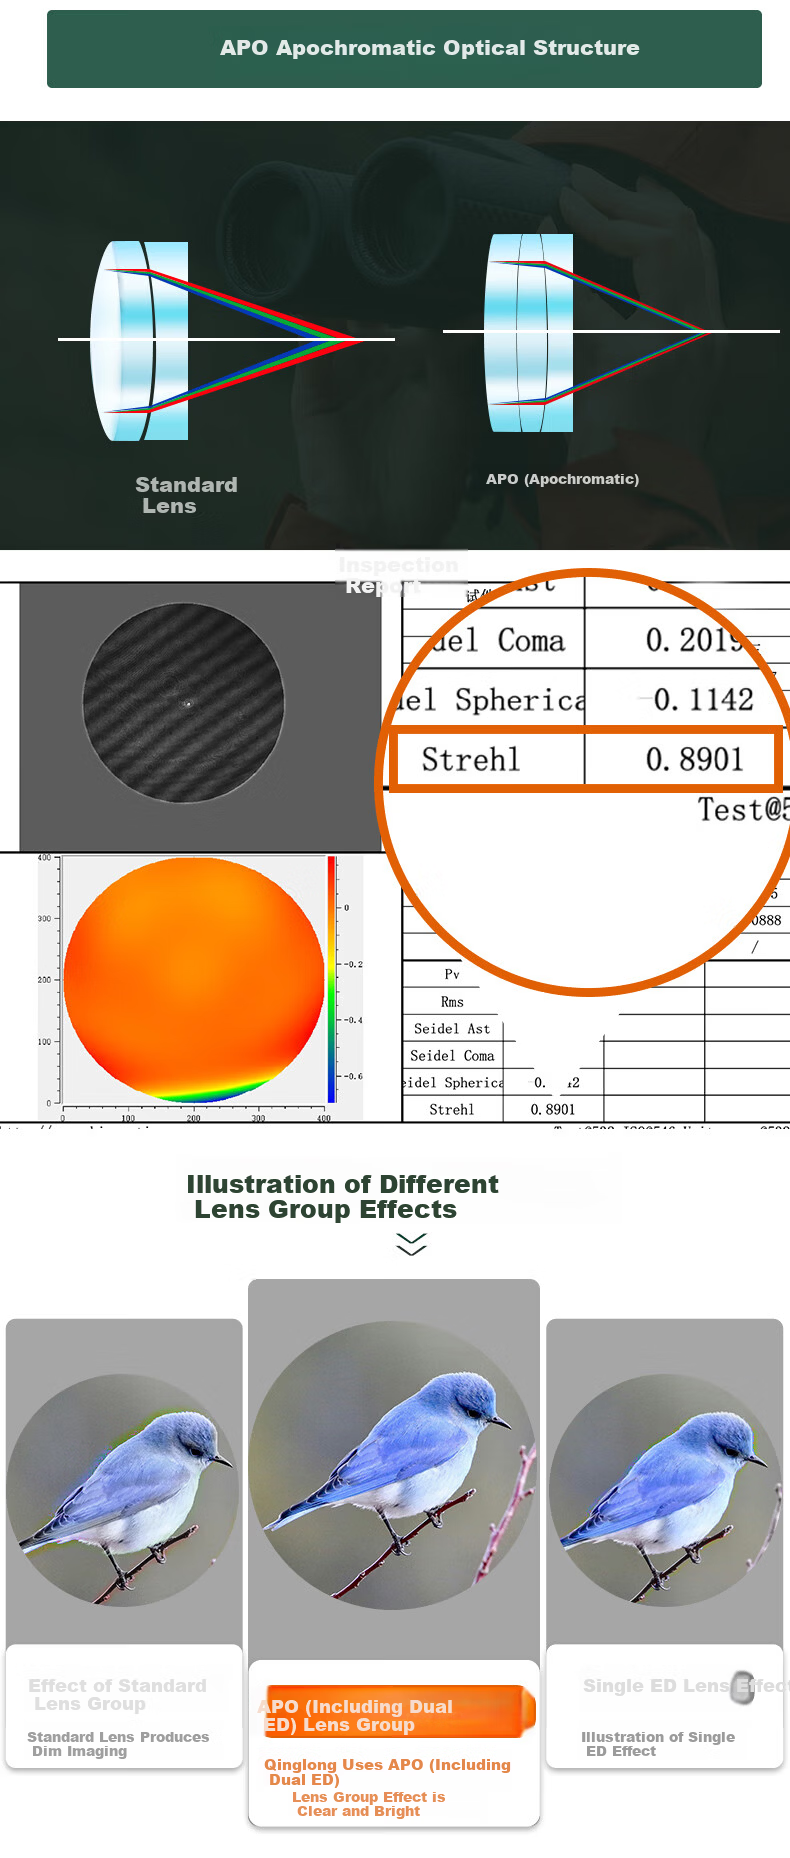Click the orange 'APO (Including Dual ED) Lens Group' badge
Image resolution: width=790 pixels, height=1858 pixels.
[x=398, y=1711]
